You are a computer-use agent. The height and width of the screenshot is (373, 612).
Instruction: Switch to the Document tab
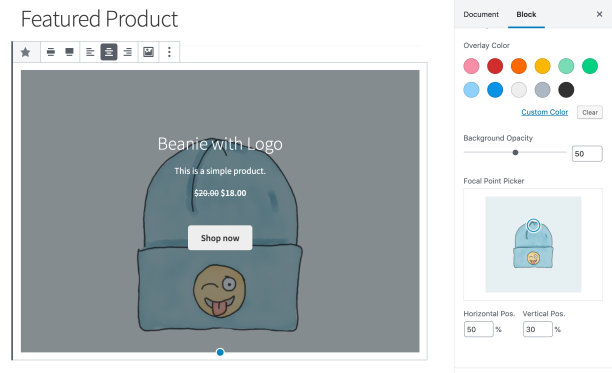481,14
